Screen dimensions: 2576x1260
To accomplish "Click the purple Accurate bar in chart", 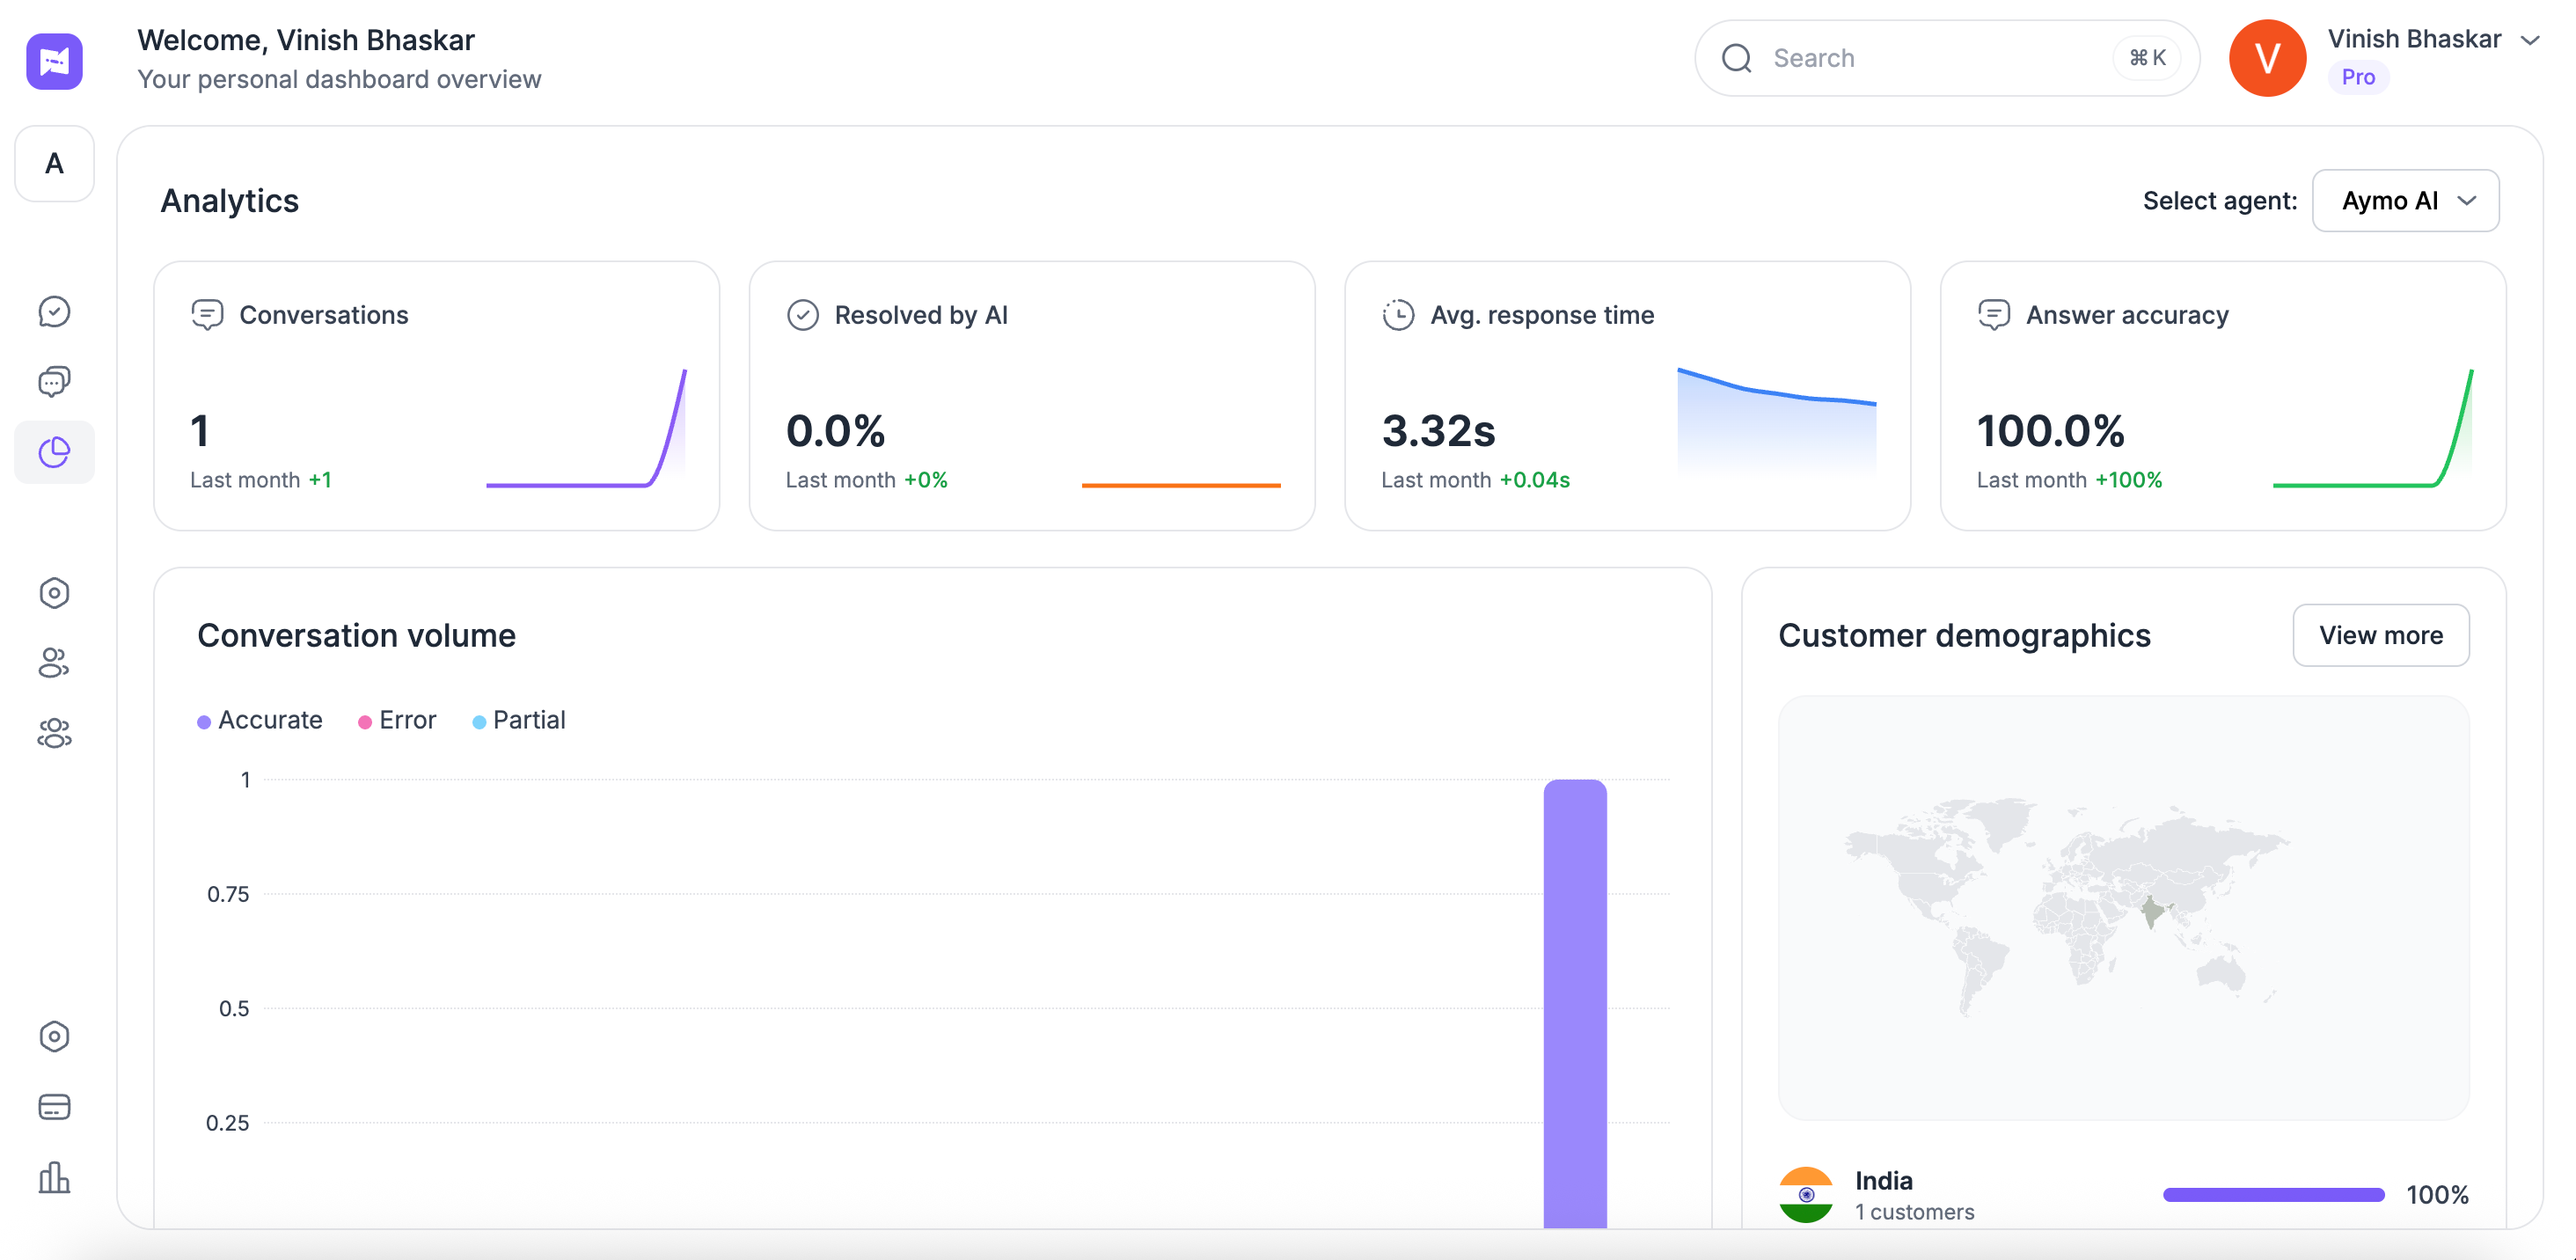I will (x=1575, y=1003).
